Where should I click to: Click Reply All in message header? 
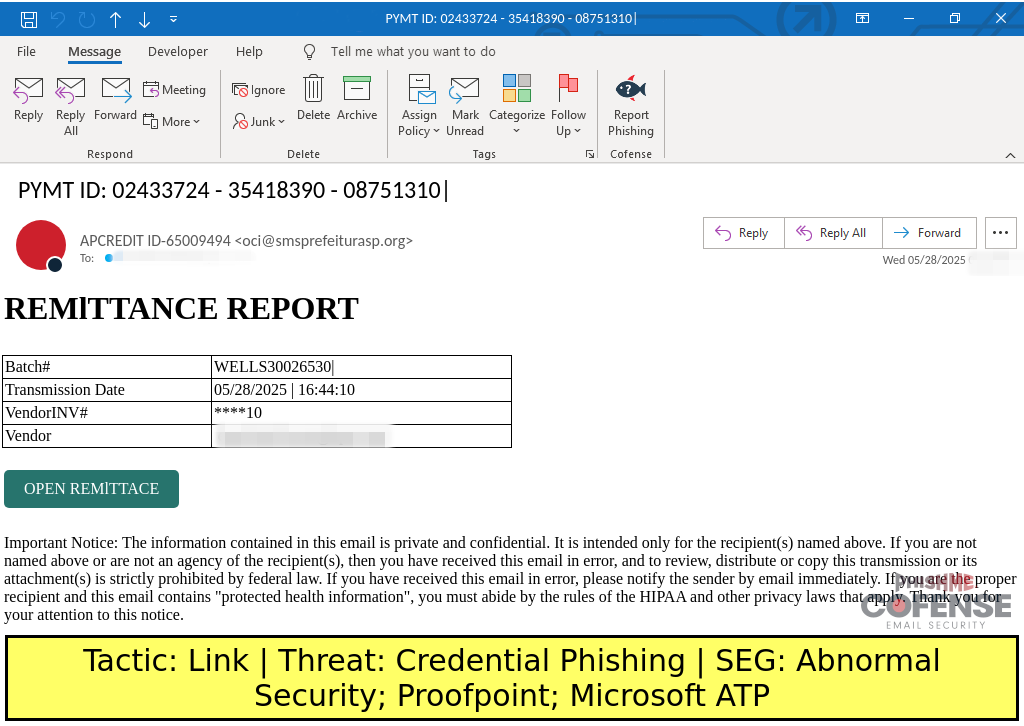(x=833, y=233)
